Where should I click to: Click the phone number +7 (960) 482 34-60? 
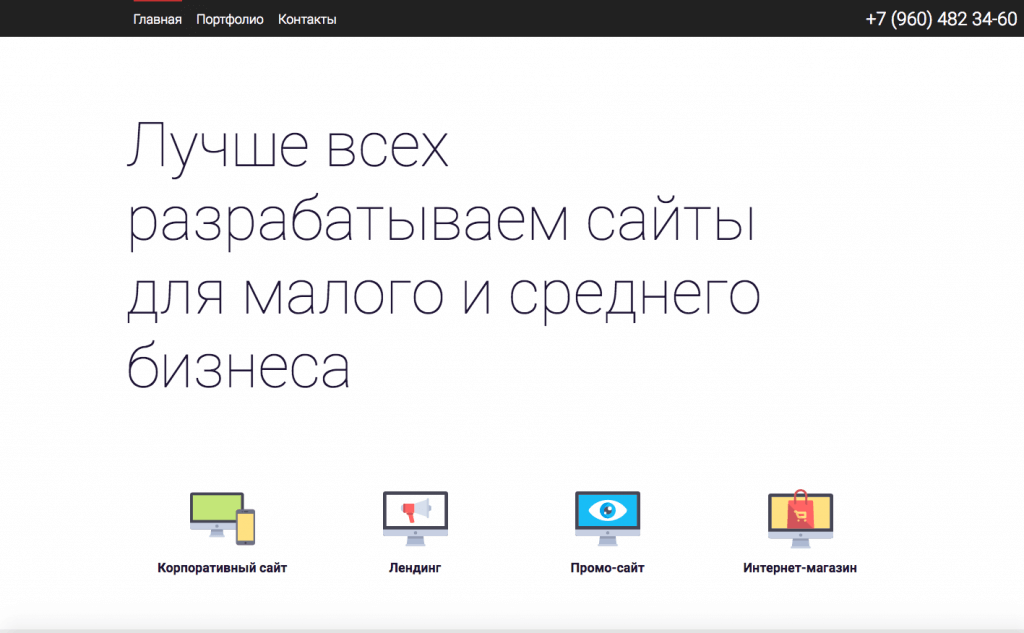[x=940, y=19]
